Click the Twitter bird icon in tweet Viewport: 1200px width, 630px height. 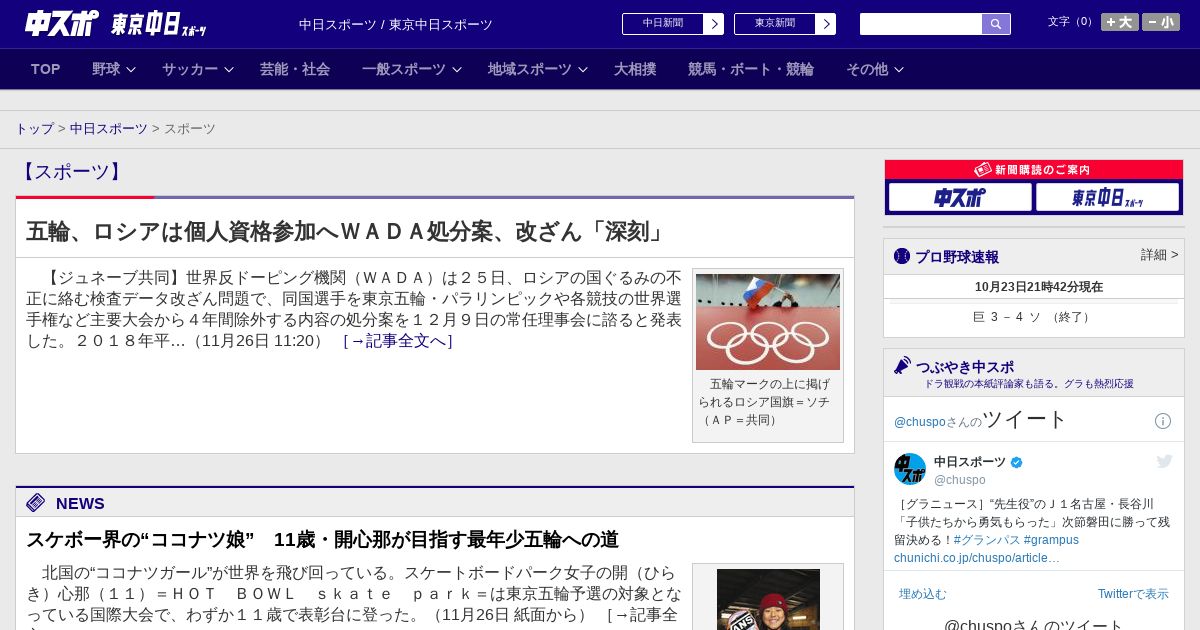click(x=1165, y=461)
